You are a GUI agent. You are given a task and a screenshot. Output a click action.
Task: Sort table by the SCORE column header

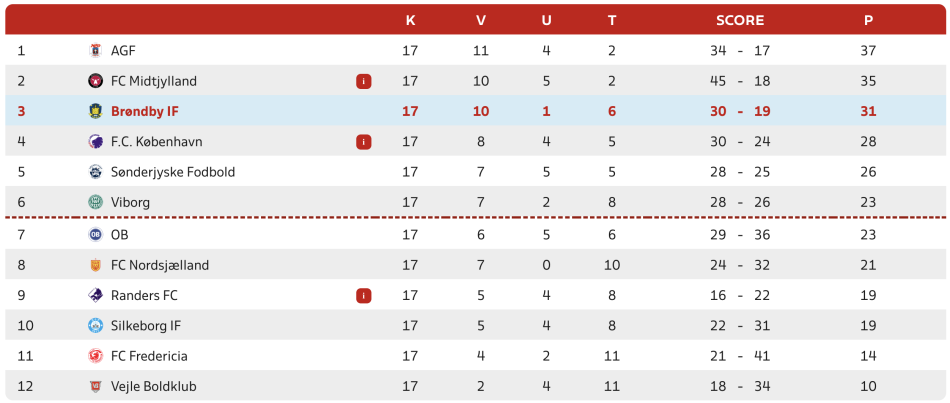740,20
